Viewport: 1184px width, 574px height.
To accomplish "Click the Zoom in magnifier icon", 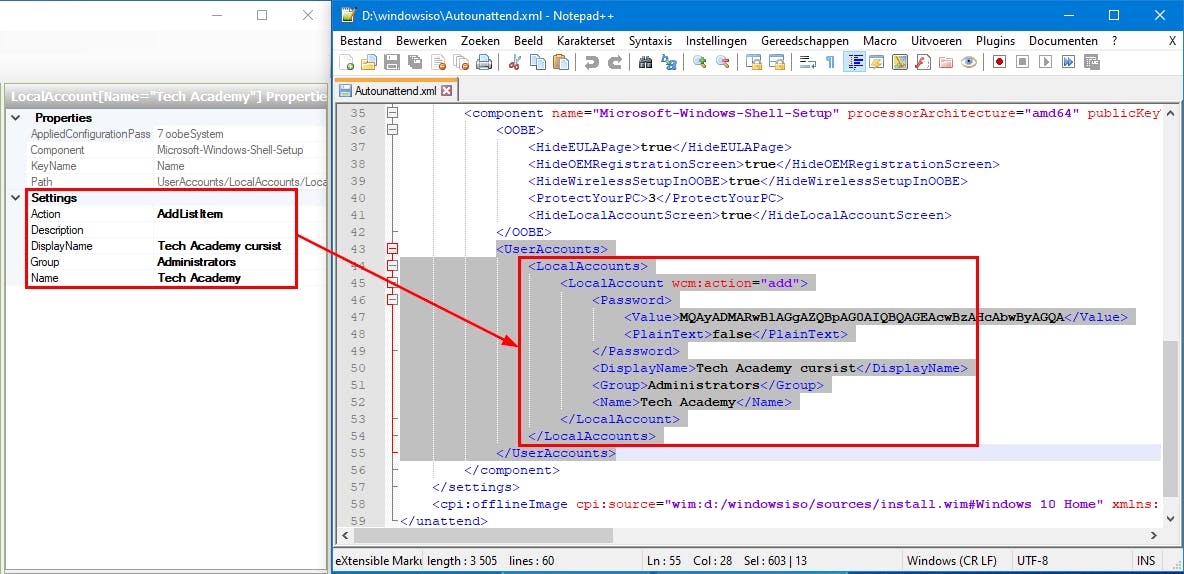I will [699, 63].
